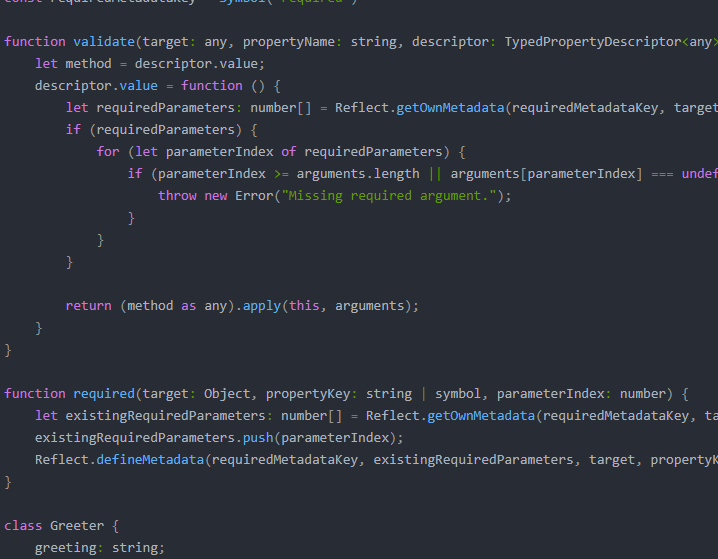Viewport: 718px width, 559px height.
Task: Click the | union operator before symbol
Action: tap(424, 393)
